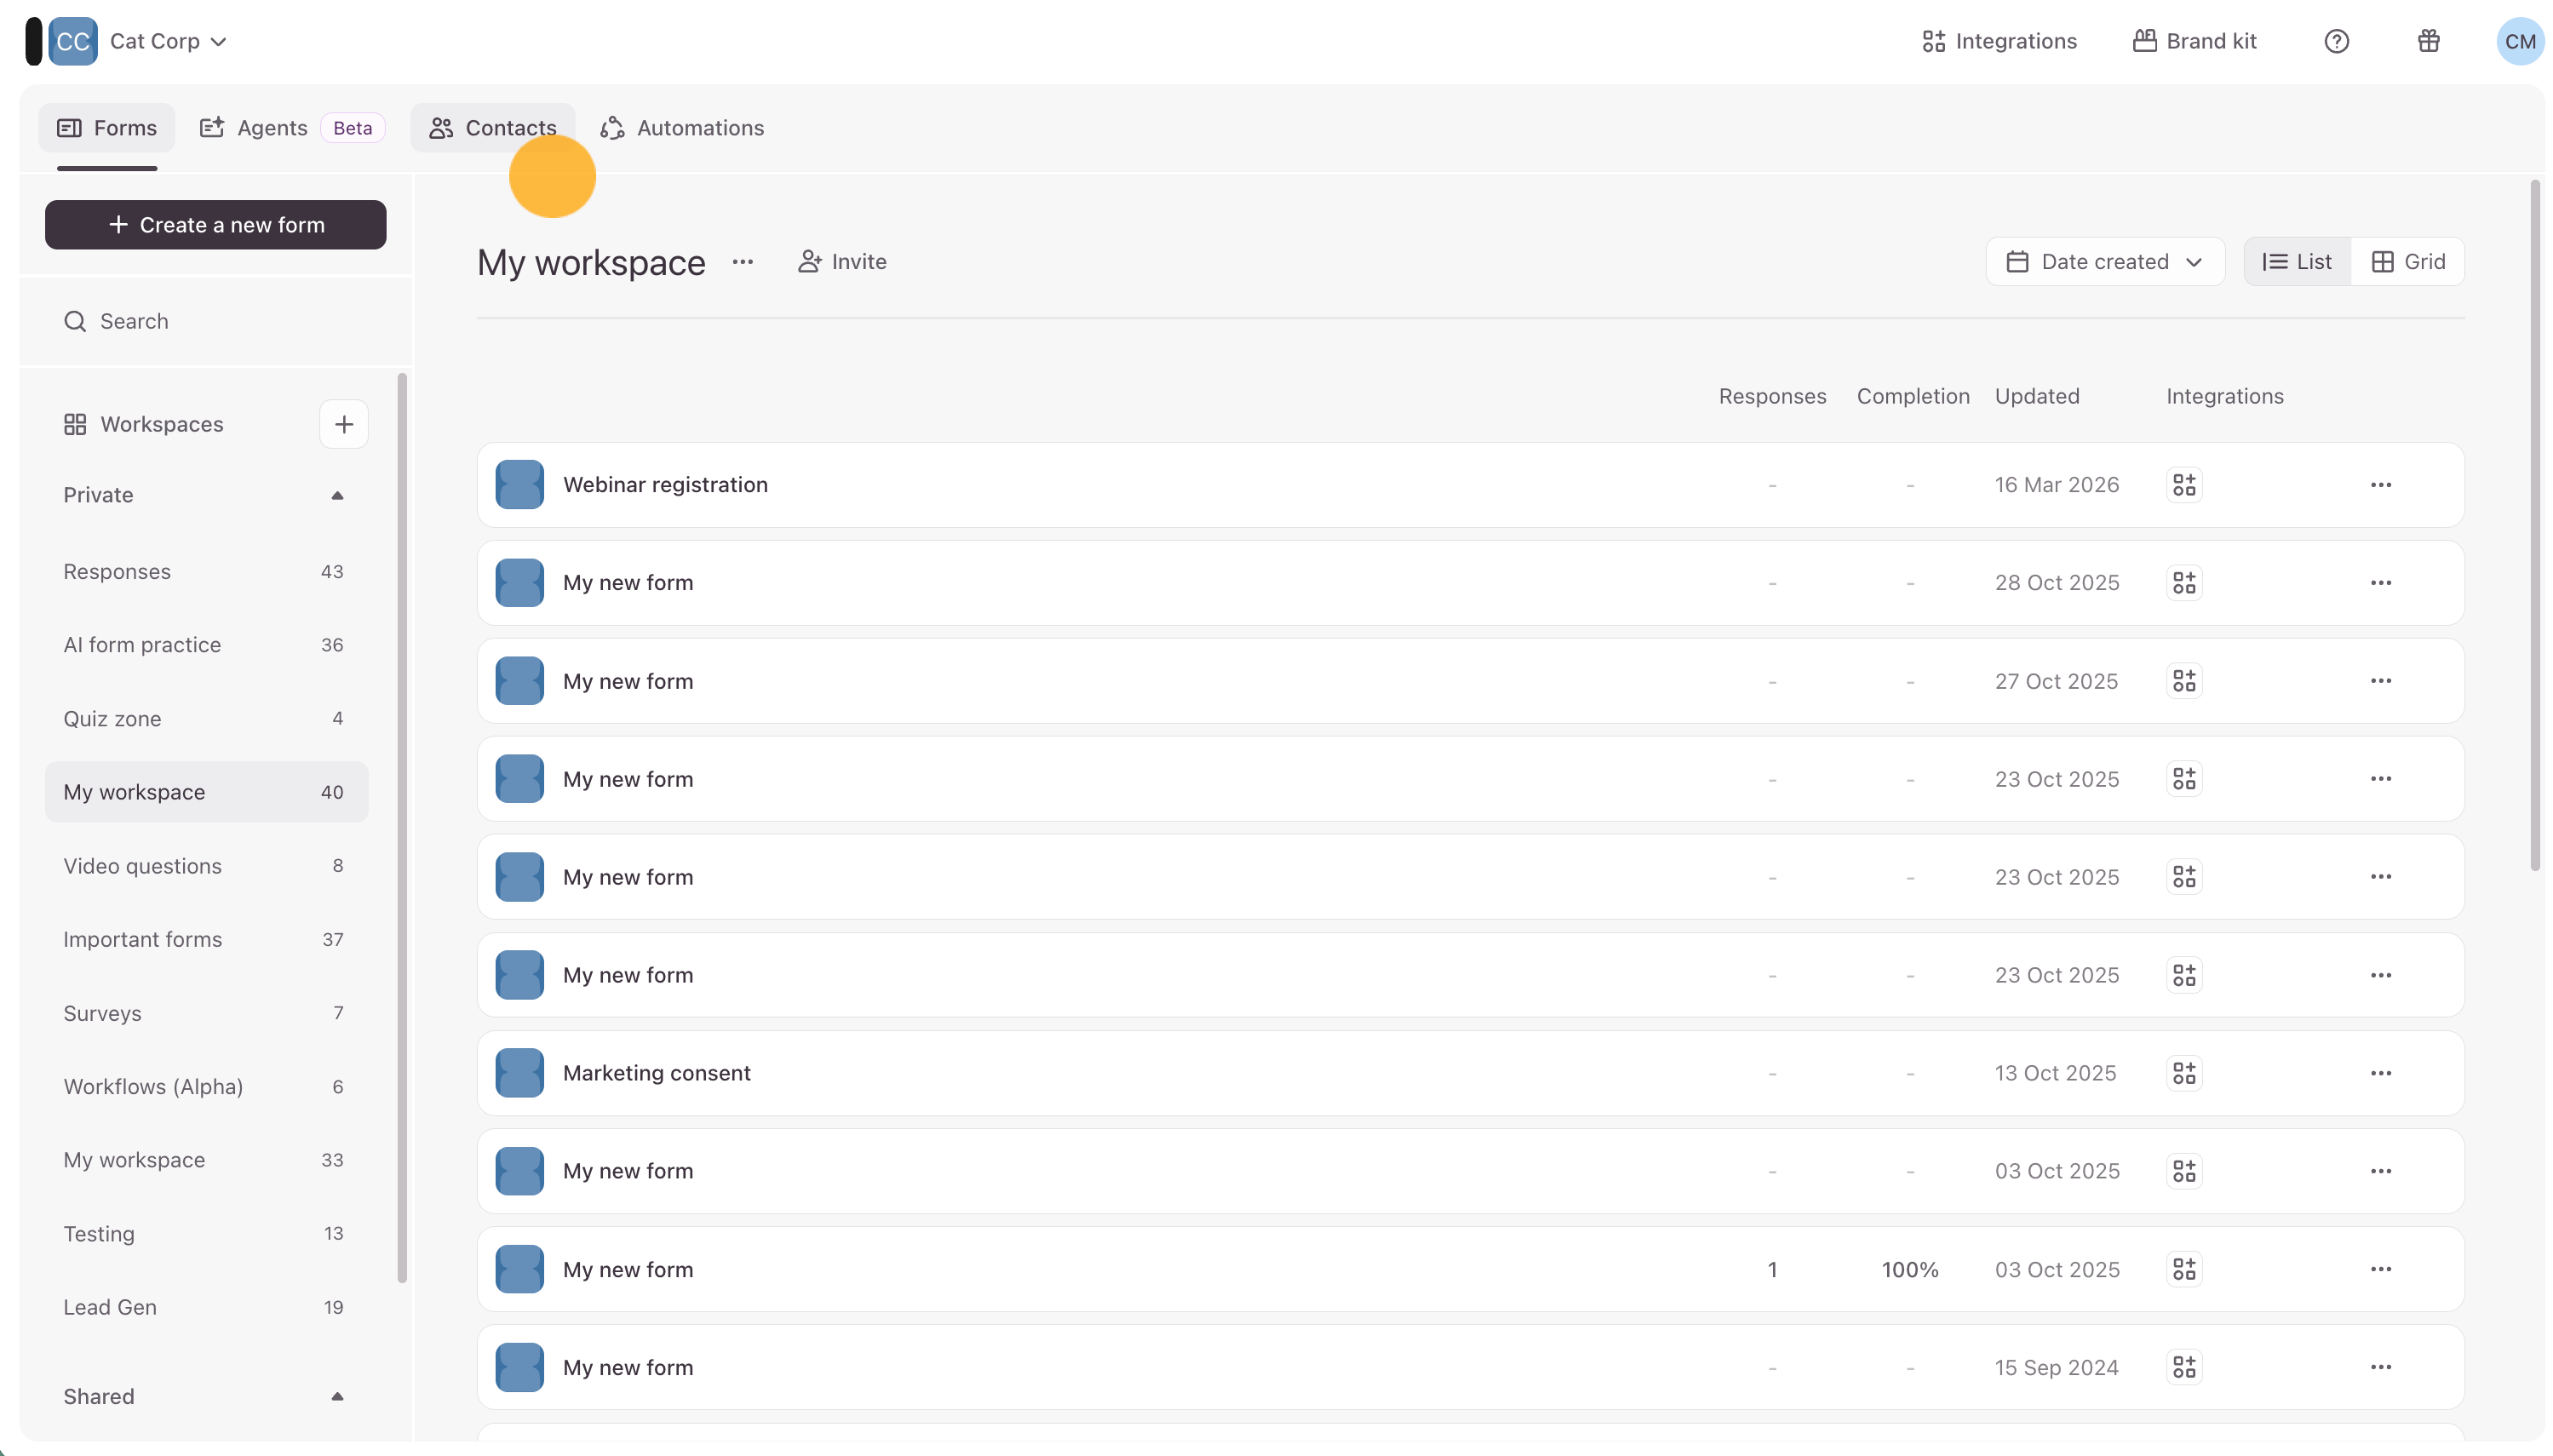Open the Cat Corp organization dropdown
This screenshot has width=2553, height=1456.
pyautogui.click(x=168, y=41)
